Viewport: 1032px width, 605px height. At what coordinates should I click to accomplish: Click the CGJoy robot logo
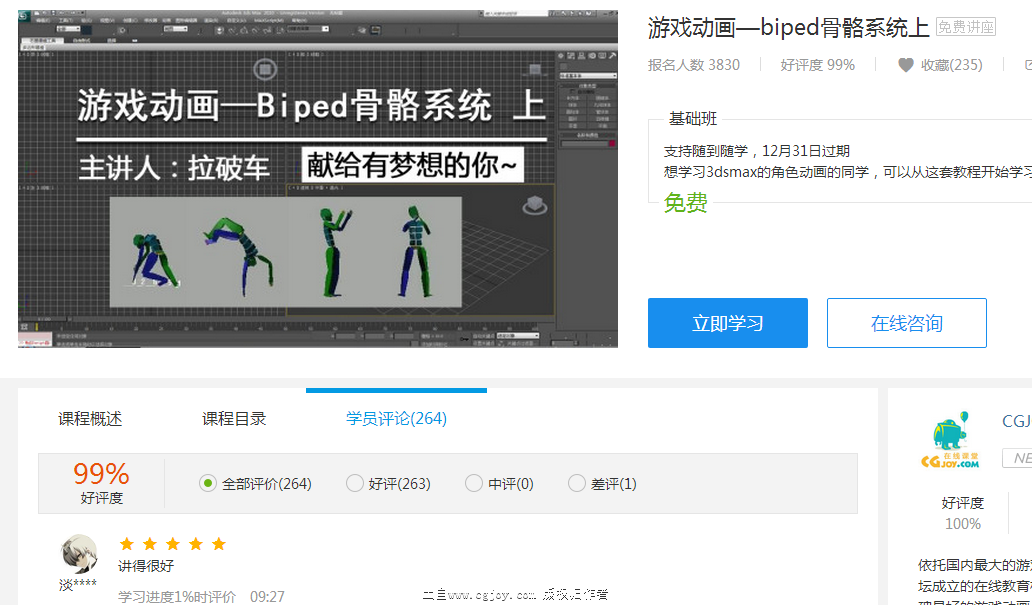[949, 441]
